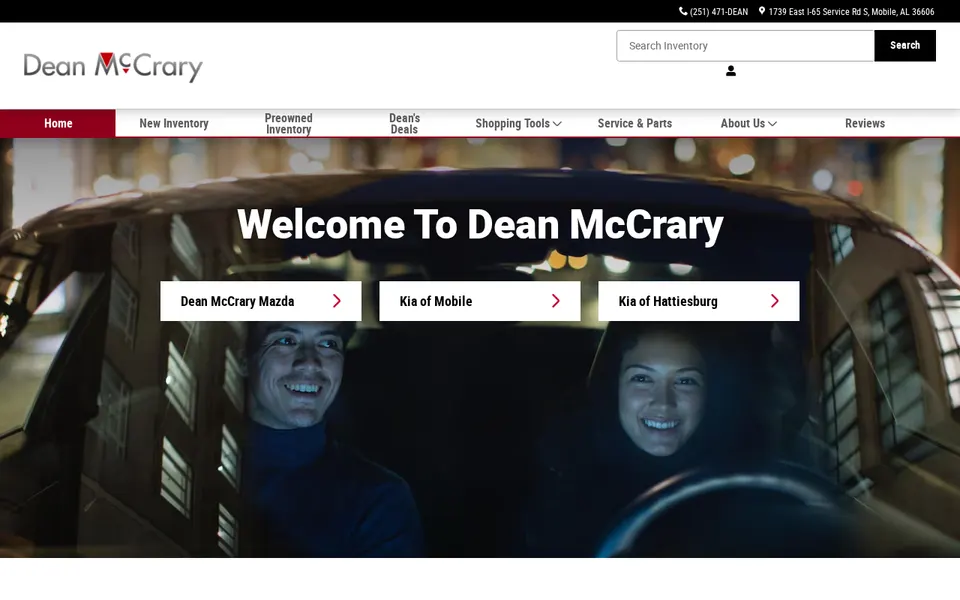
Task: Go to the Home tab
Action: pos(58,123)
